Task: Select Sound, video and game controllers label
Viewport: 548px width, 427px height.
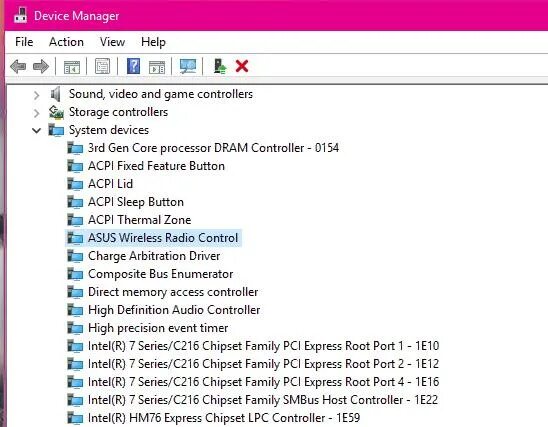Action: [x=161, y=94]
